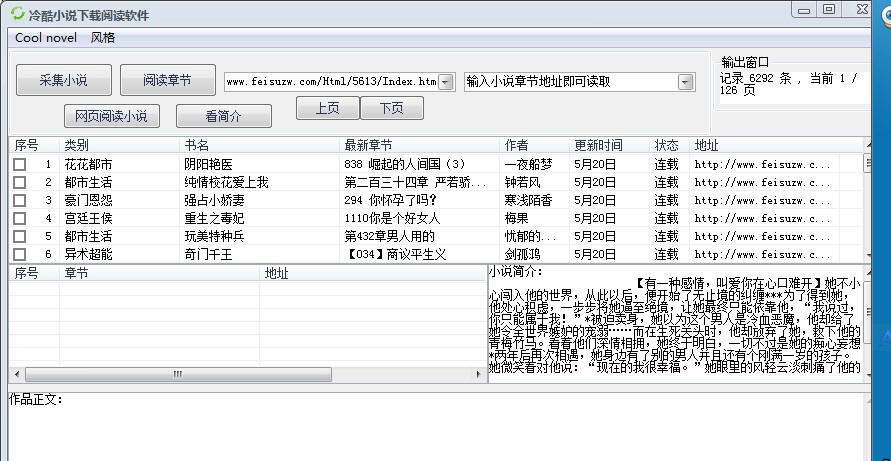Sort by the 作者 column header

pos(534,146)
